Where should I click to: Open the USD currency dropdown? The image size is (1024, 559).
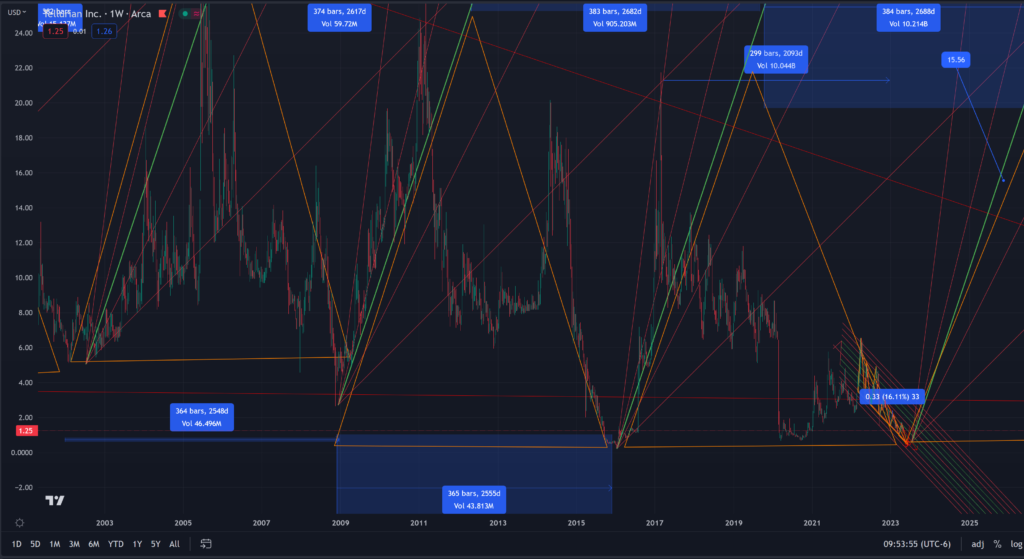coord(18,14)
